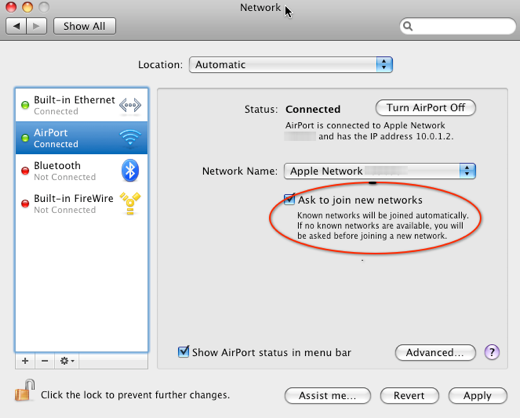This screenshot has height=418, width=520.
Task: Toggle Show AirPort status in menu bar
Action: [x=183, y=351]
